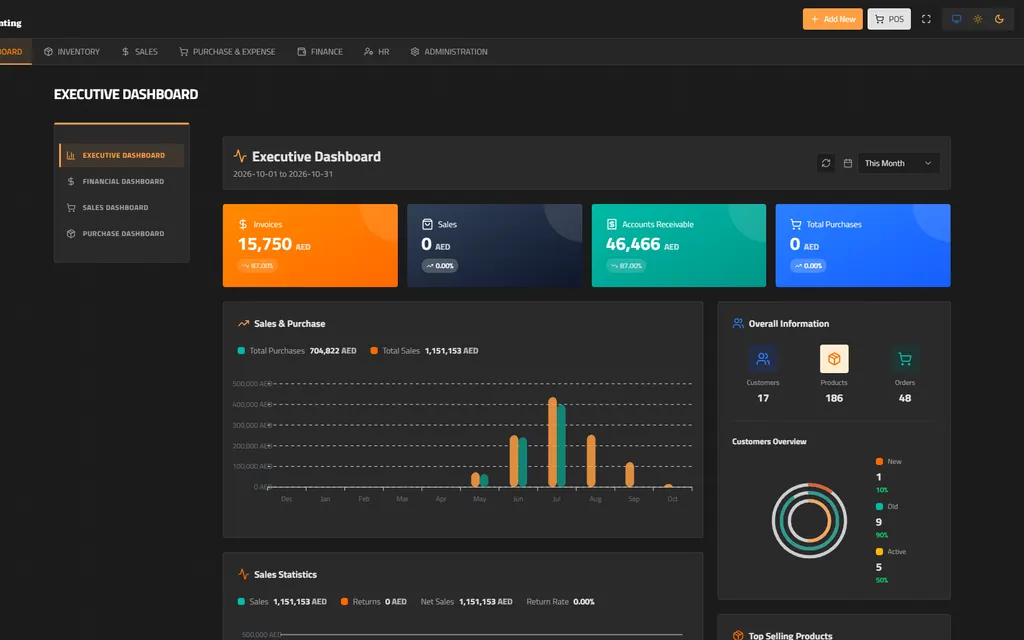Click the Customers icon tile
The height and width of the screenshot is (640, 1024).
point(763,359)
